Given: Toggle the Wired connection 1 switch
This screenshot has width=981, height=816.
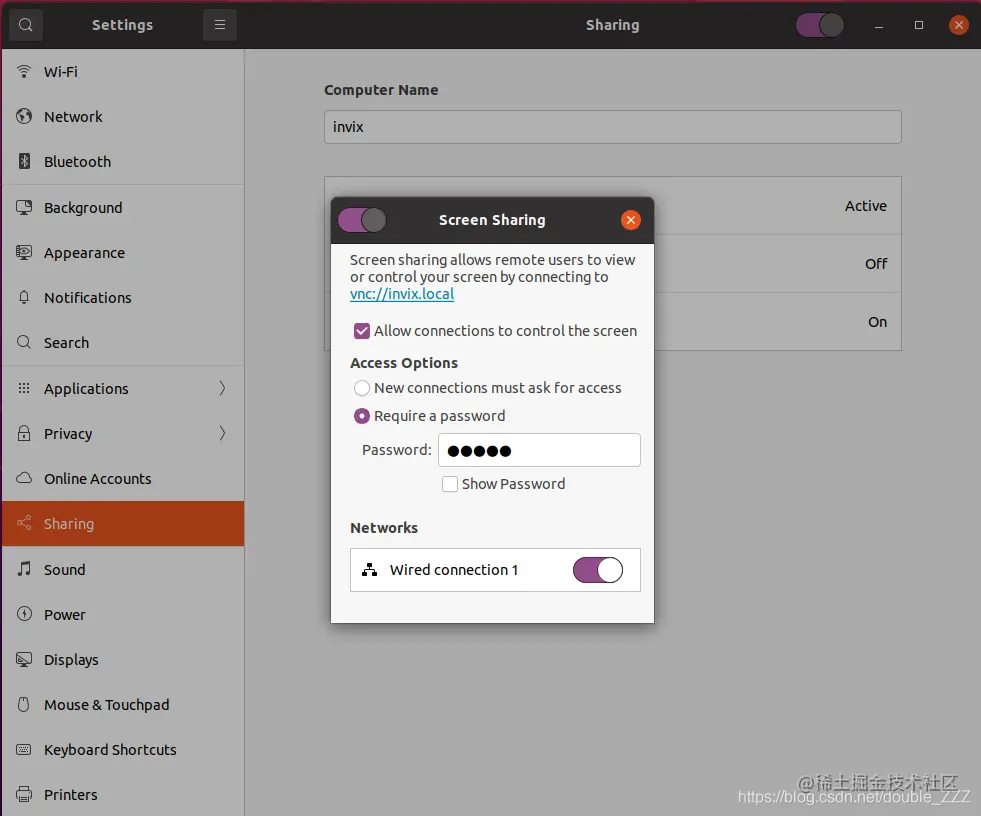Looking at the screenshot, I should tap(597, 570).
